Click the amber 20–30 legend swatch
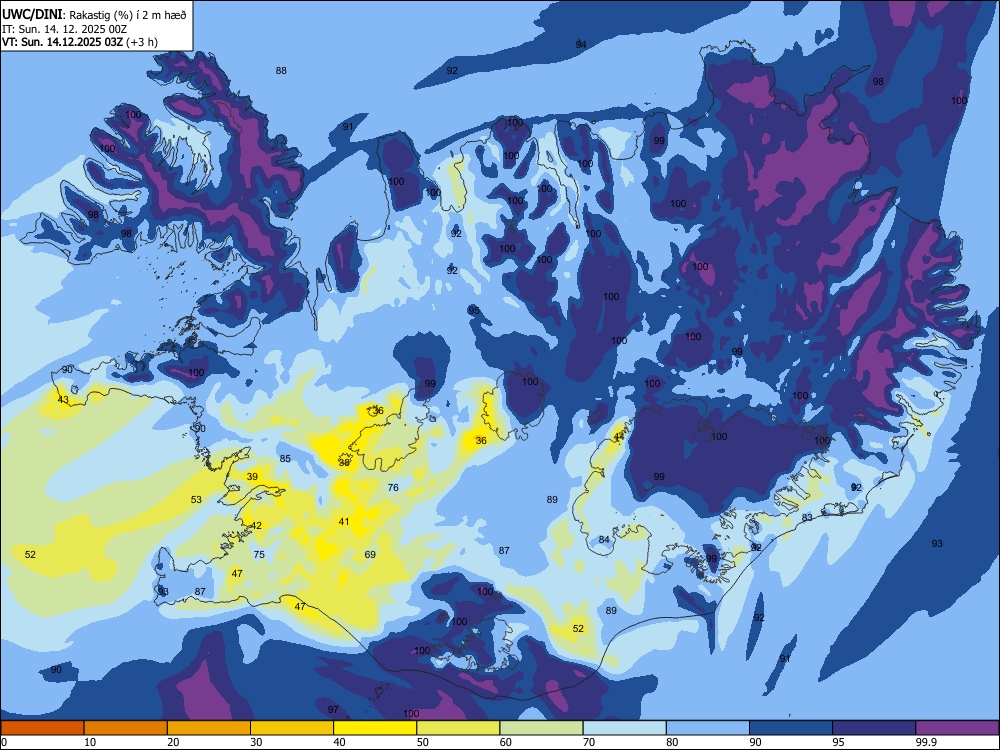Screen dimensions: 1000x750 pos(209,728)
